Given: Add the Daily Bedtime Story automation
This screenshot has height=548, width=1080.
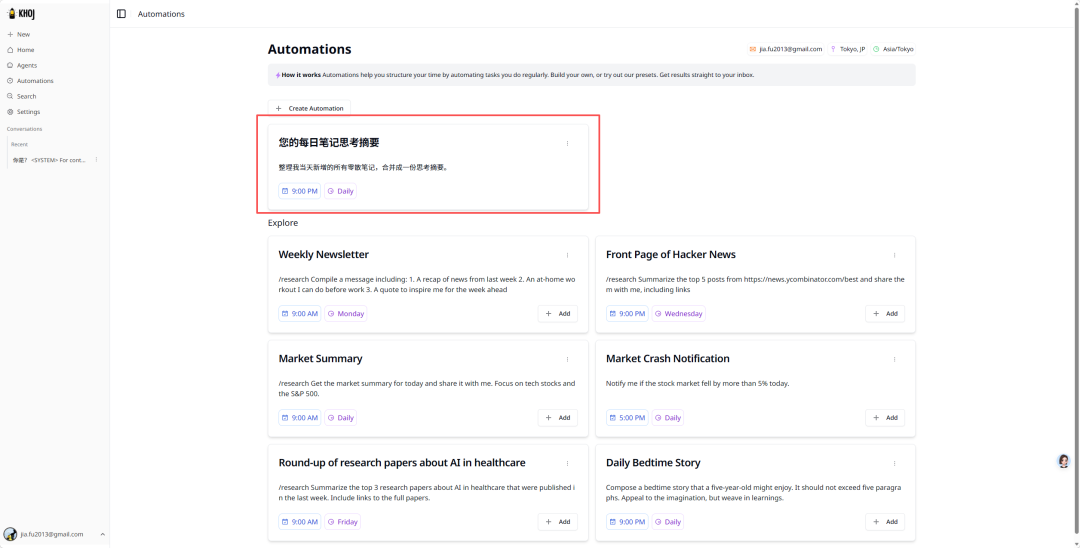Looking at the screenshot, I should 885,522.
